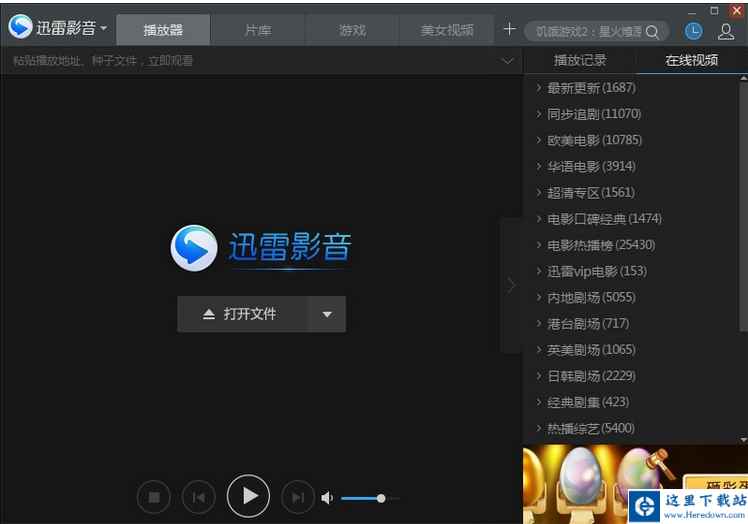This screenshot has height=524, width=748.
Task: Select 热播综艺 (5400) in the list
Action: click(585, 429)
